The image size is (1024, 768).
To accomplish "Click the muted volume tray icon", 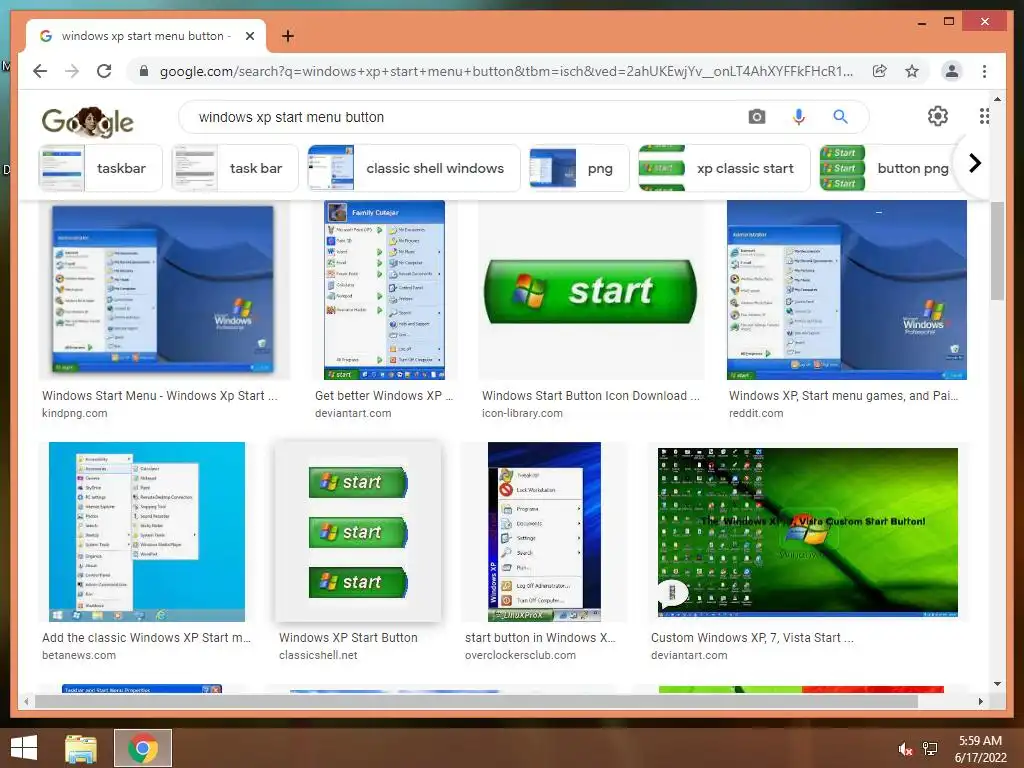I will pyautogui.click(x=904, y=749).
